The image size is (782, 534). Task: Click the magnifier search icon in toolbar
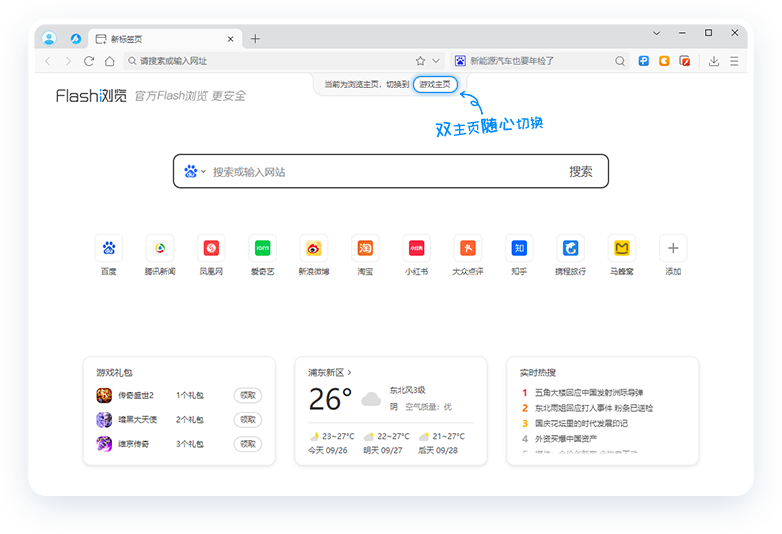(x=620, y=61)
